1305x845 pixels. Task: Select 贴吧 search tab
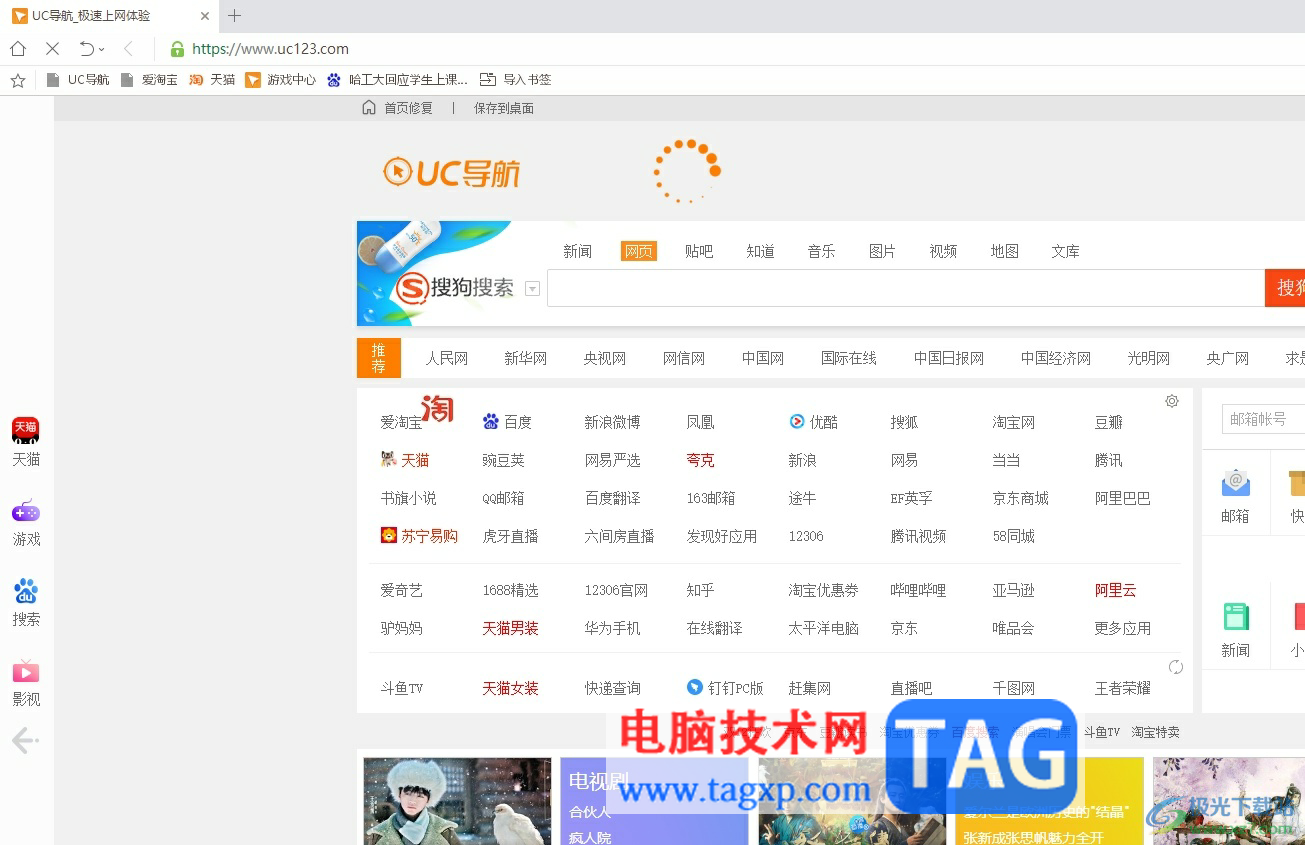tap(699, 251)
